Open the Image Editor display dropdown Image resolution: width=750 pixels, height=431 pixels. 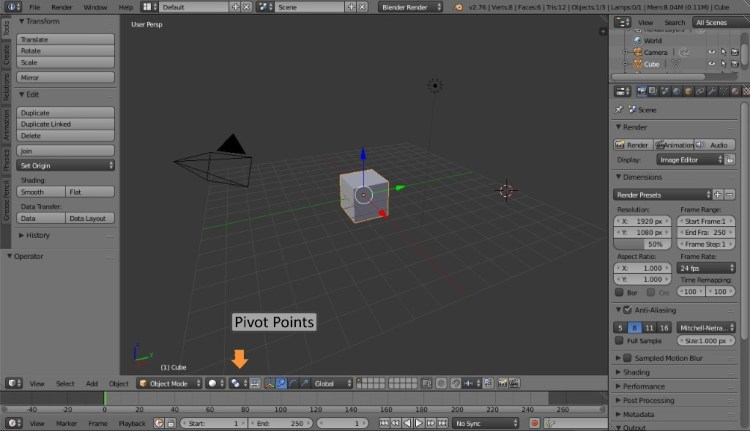(690, 160)
